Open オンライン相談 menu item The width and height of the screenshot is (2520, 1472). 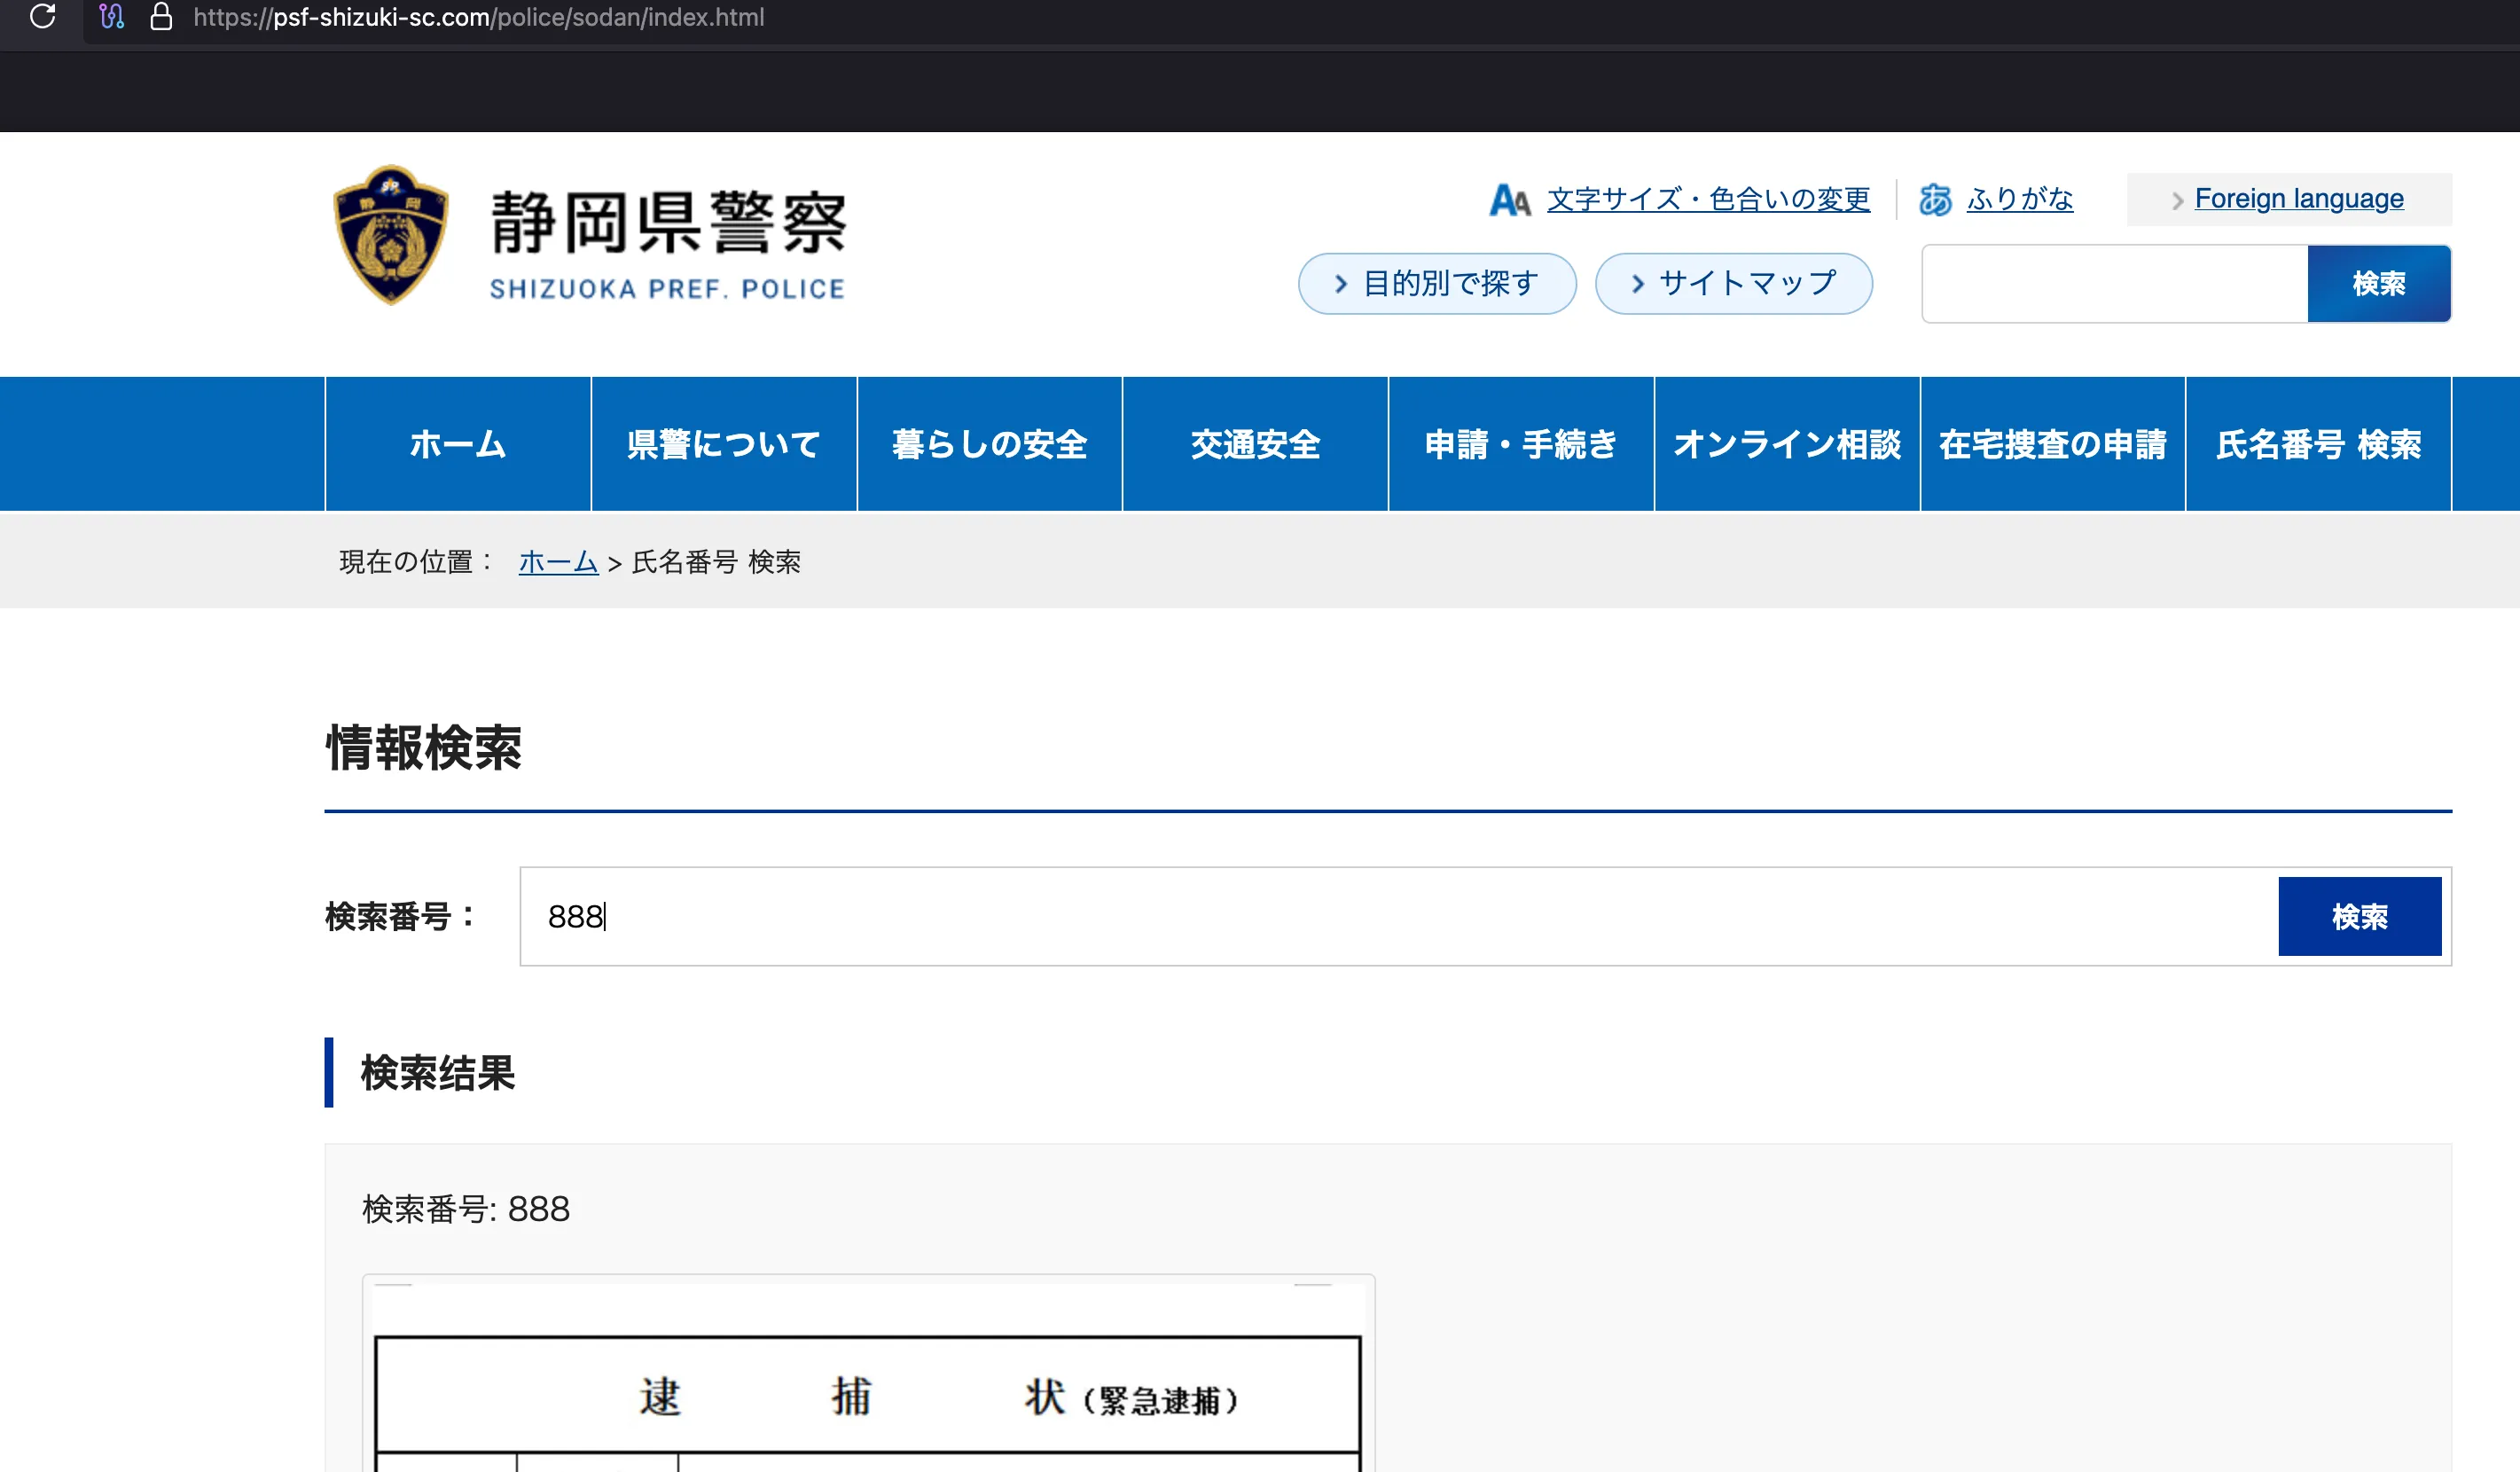coord(1787,444)
